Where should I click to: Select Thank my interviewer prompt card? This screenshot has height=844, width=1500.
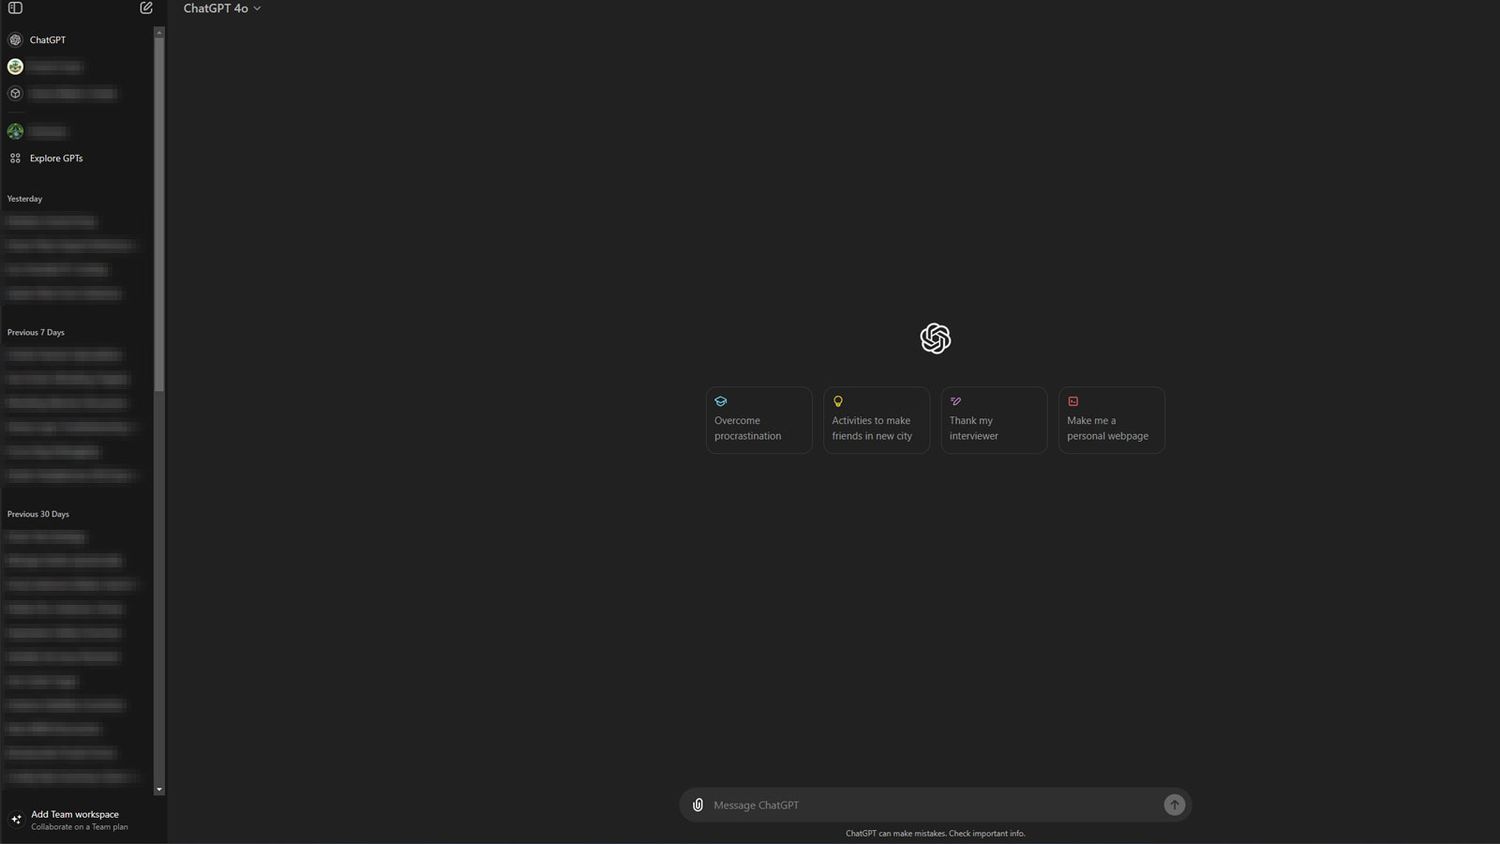point(994,420)
